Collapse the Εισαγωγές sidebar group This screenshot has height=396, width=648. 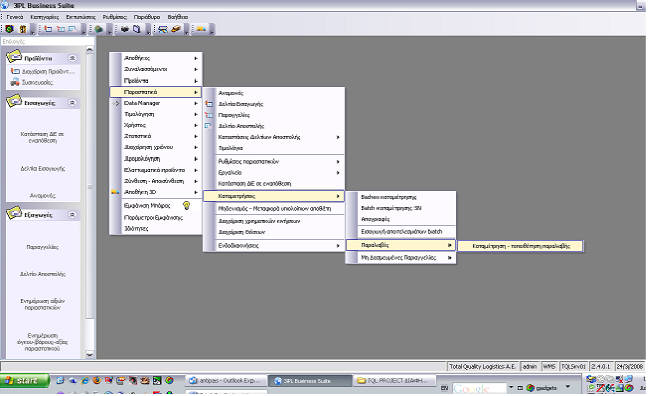72,103
